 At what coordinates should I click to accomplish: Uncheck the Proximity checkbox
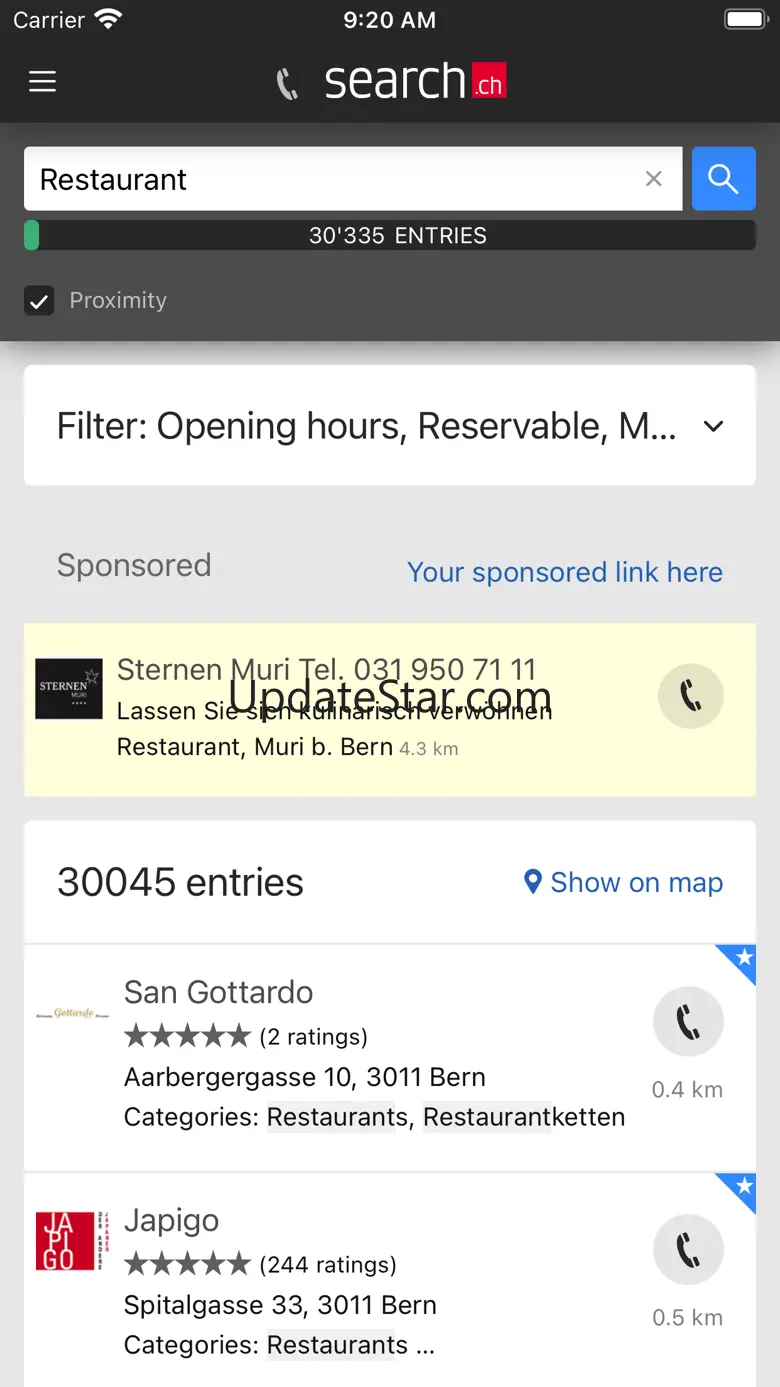pyautogui.click(x=39, y=300)
